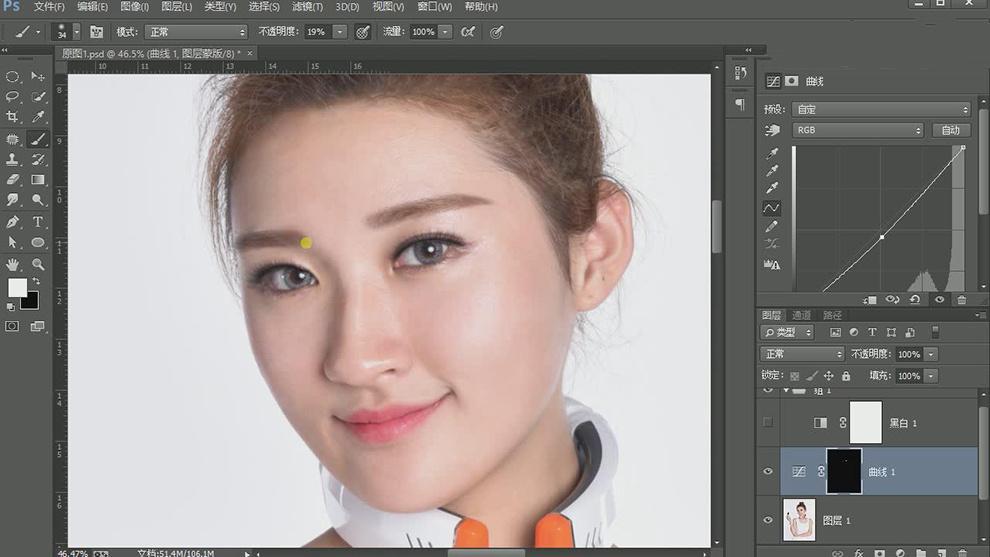Screen dimensions: 990x557
Task: Select the Clone Stamp tool
Action: click(x=13, y=160)
